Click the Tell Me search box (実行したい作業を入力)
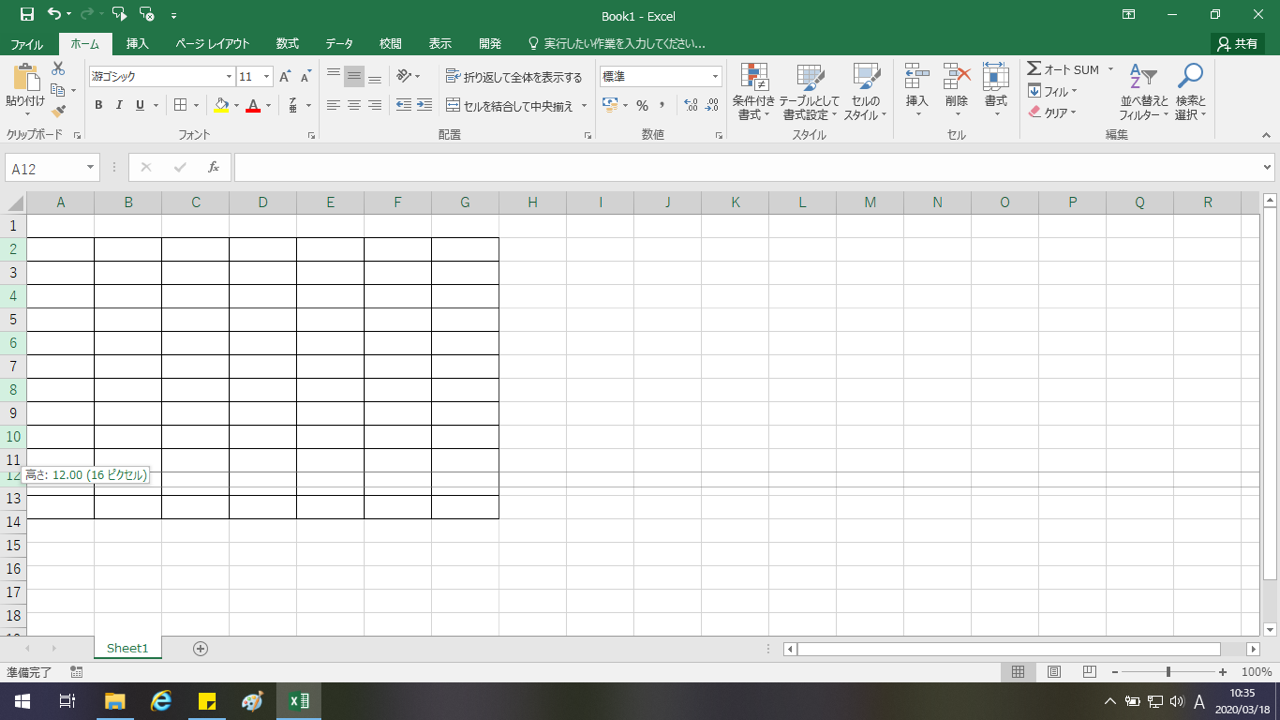 [x=616, y=44]
